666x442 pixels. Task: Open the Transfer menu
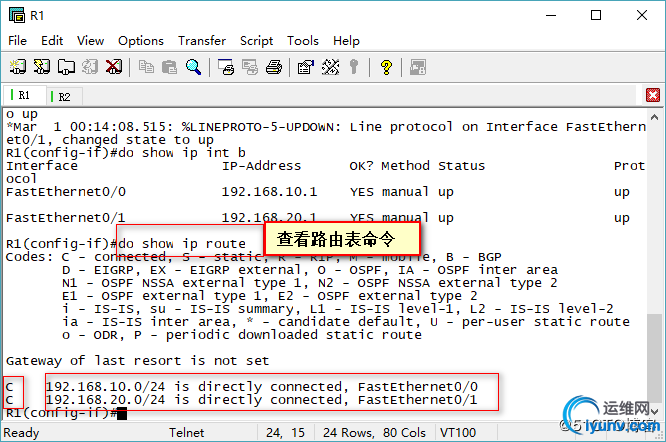(x=202, y=41)
